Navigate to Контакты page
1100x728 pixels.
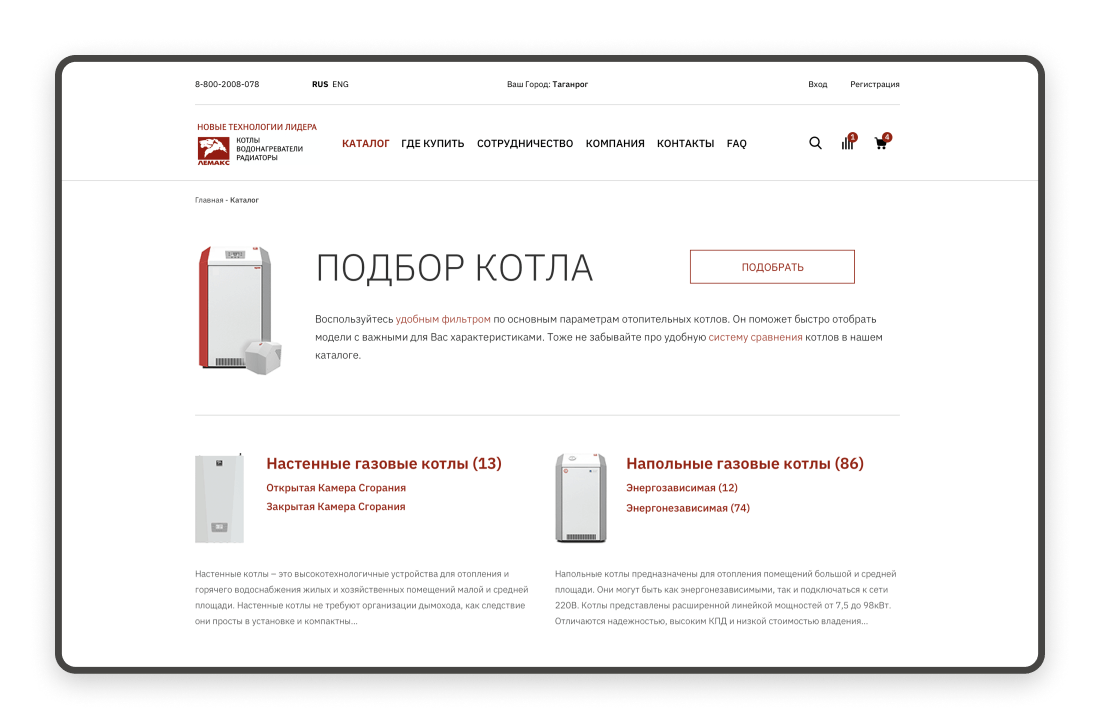pyautogui.click(x=685, y=144)
